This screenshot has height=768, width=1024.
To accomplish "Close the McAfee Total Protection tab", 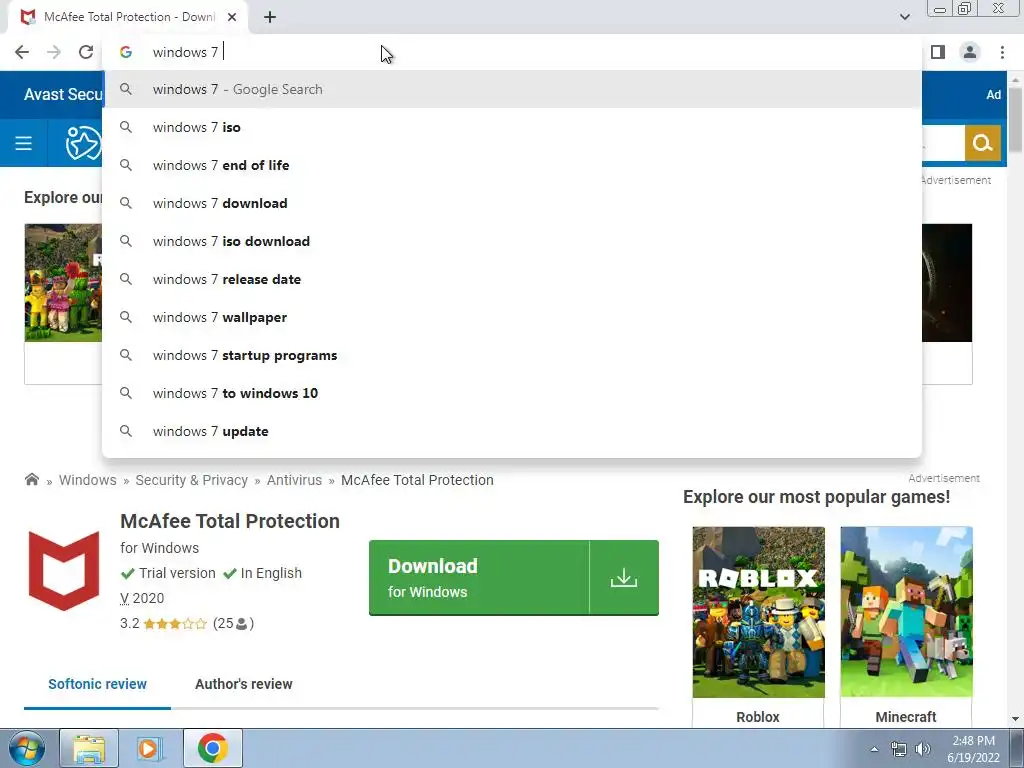I will click(232, 18).
